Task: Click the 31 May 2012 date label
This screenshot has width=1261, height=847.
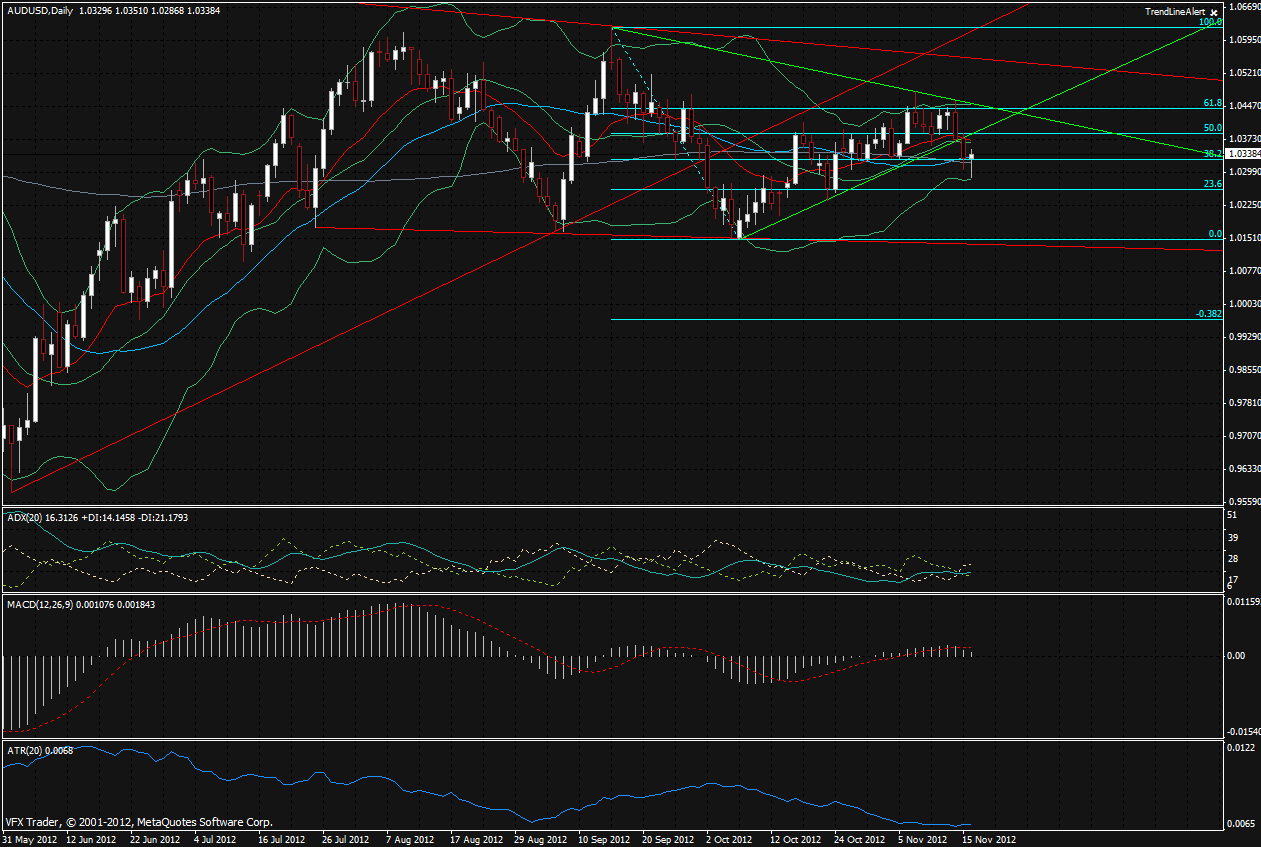Action: [30, 839]
